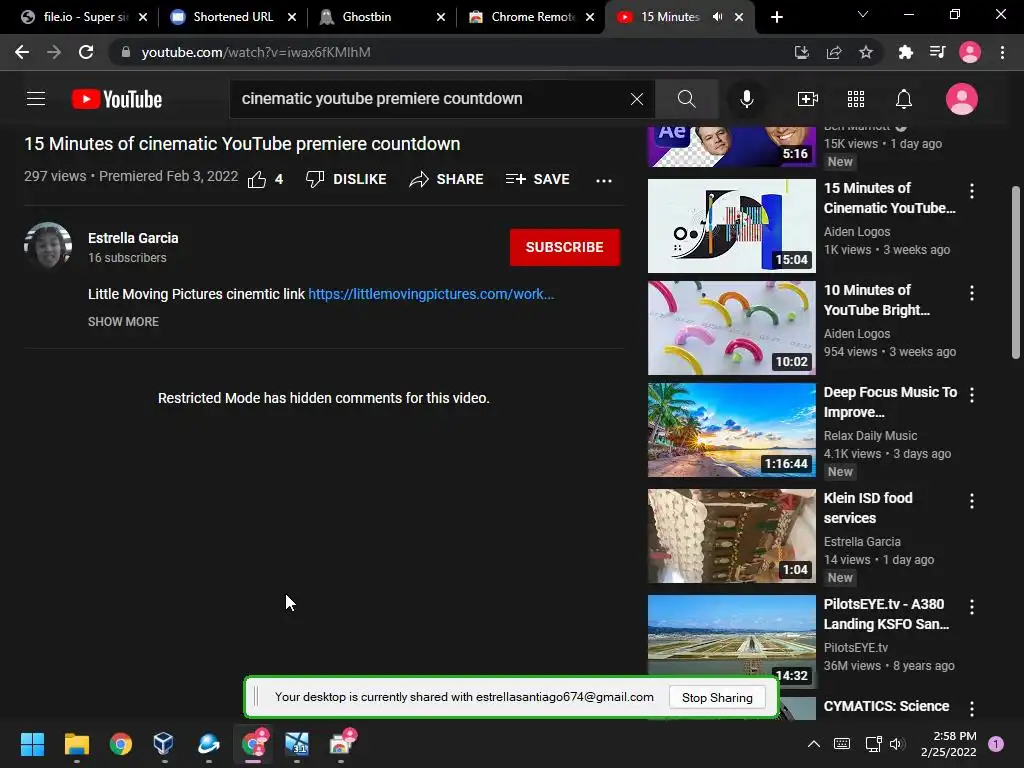Open the touch keyboard tray icon

pyautogui.click(x=842, y=744)
